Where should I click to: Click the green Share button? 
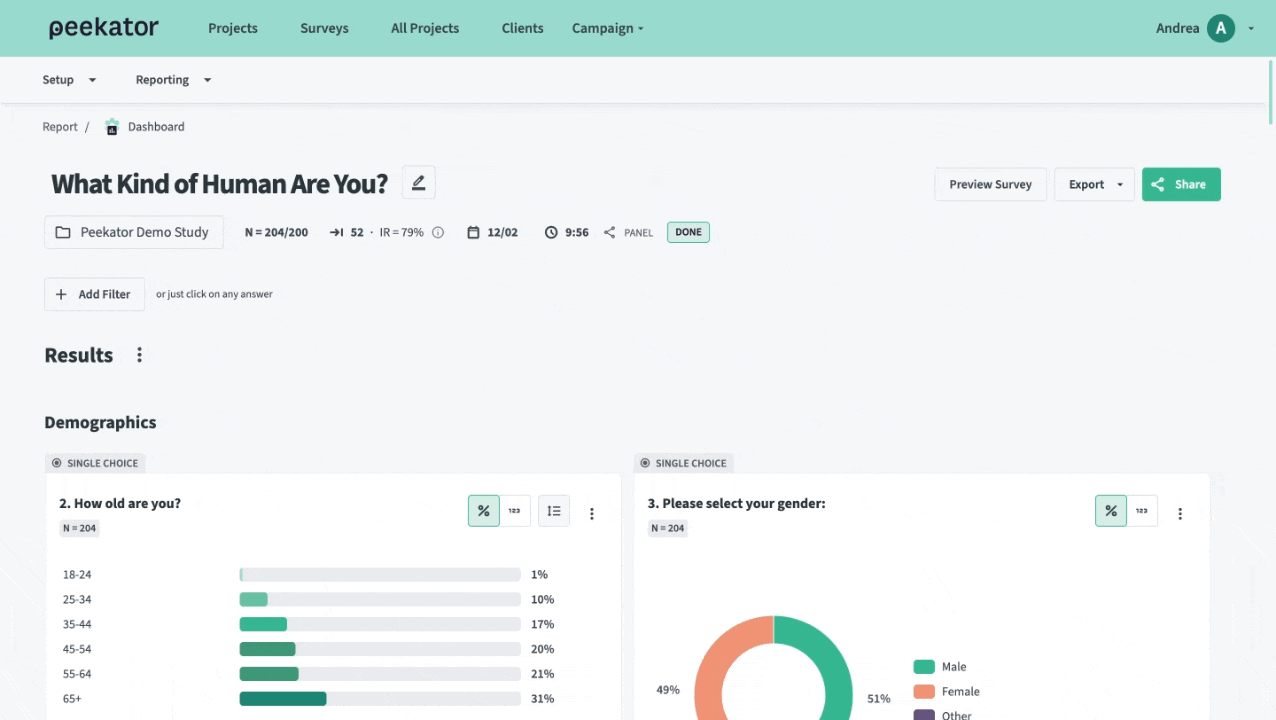pos(1181,184)
